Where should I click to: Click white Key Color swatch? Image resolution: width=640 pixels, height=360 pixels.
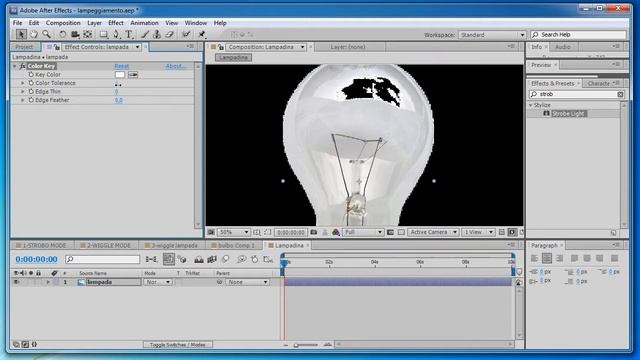pos(120,75)
